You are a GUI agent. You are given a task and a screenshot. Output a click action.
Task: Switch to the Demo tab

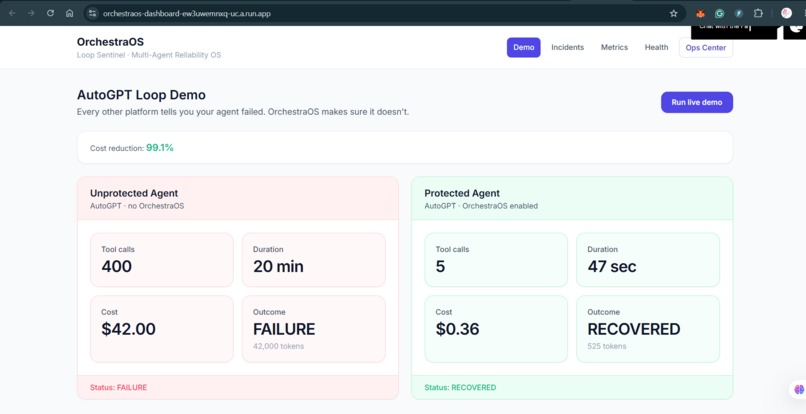pyautogui.click(x=523, y=47)
